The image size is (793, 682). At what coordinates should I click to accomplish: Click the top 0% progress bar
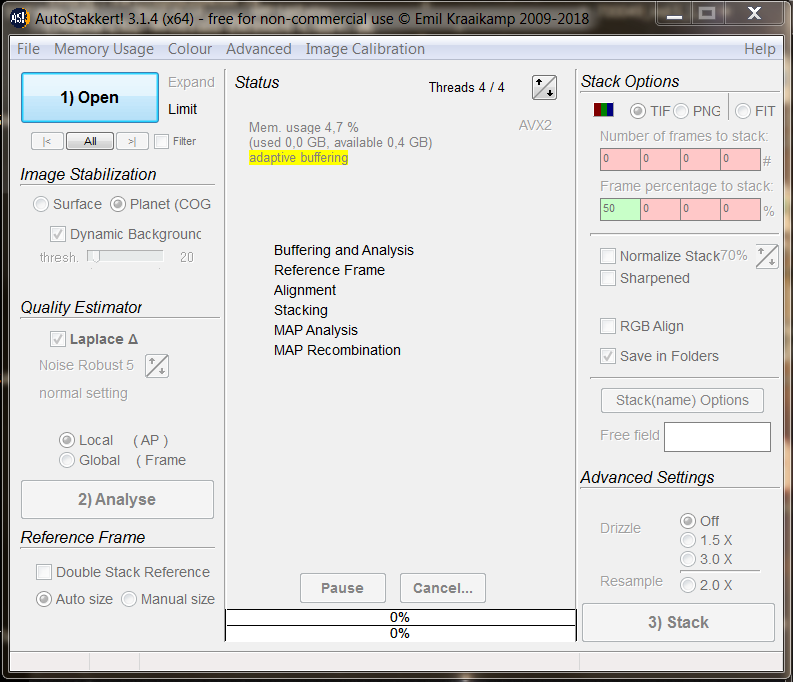tap(400, 617)
